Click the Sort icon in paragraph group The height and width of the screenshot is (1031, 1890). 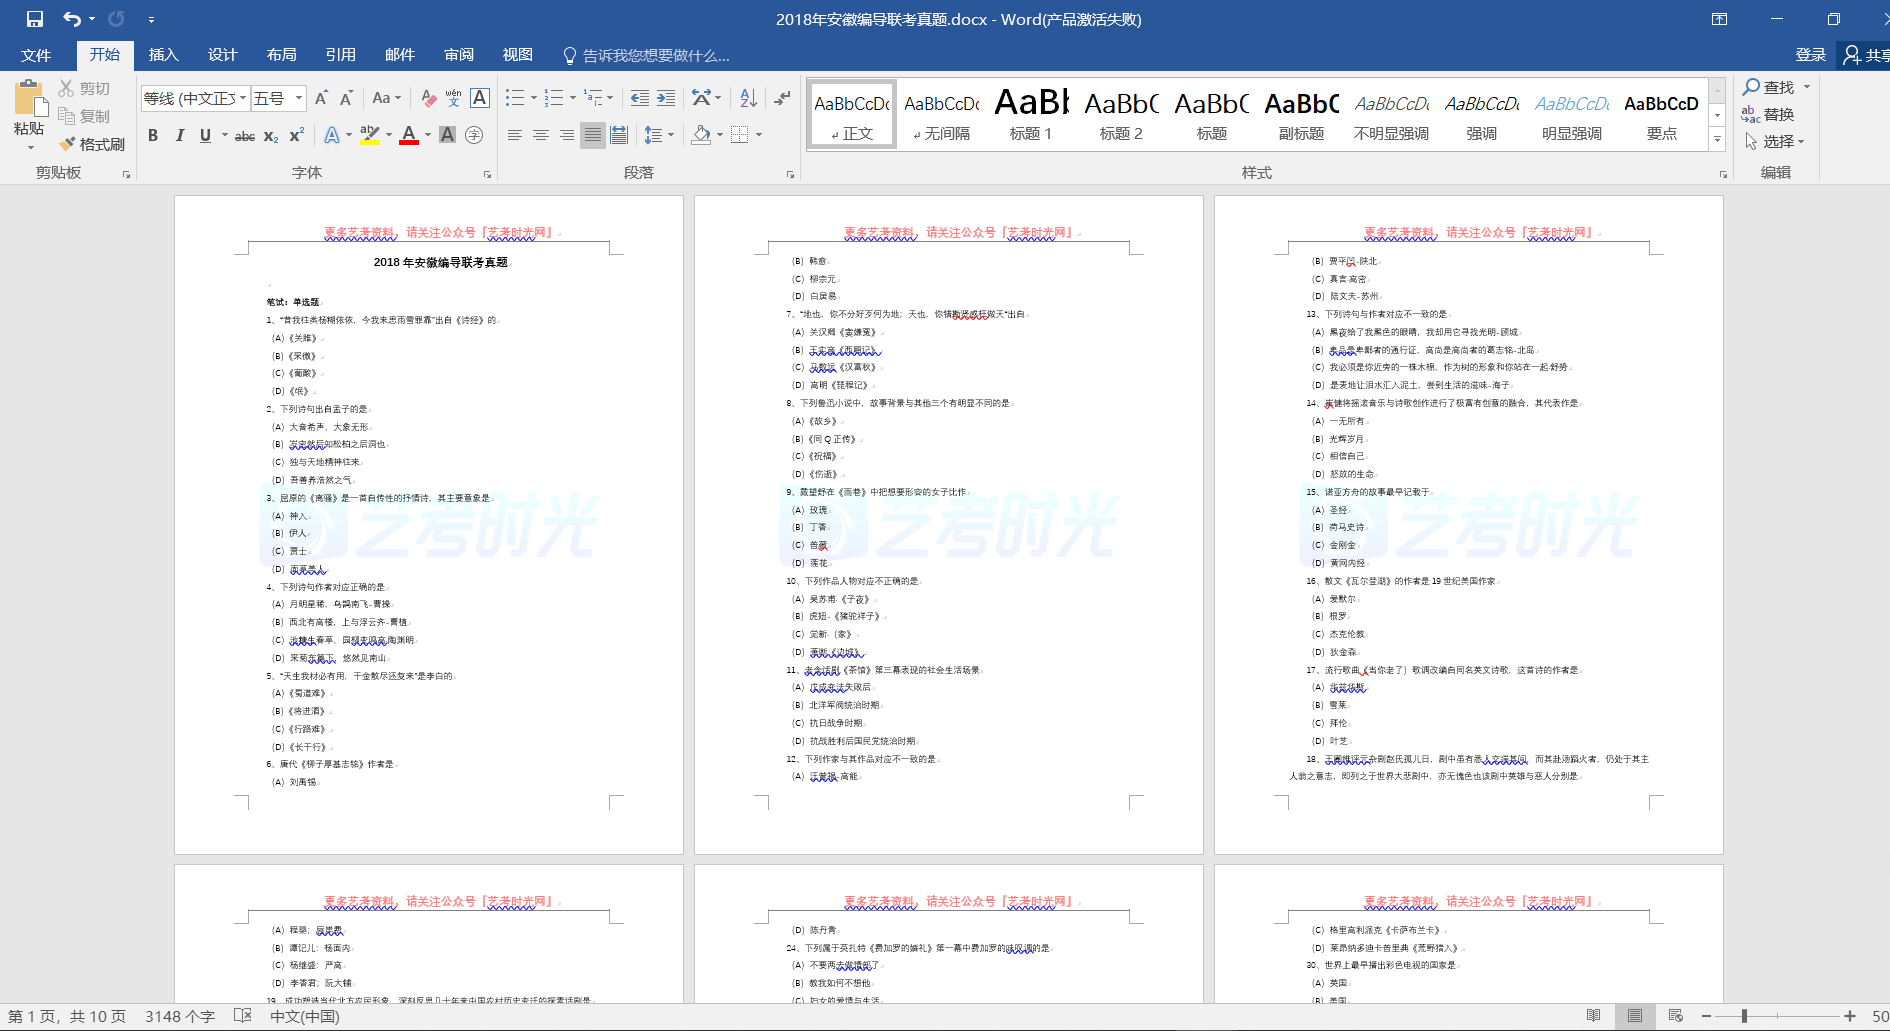(x=748, y=98)
